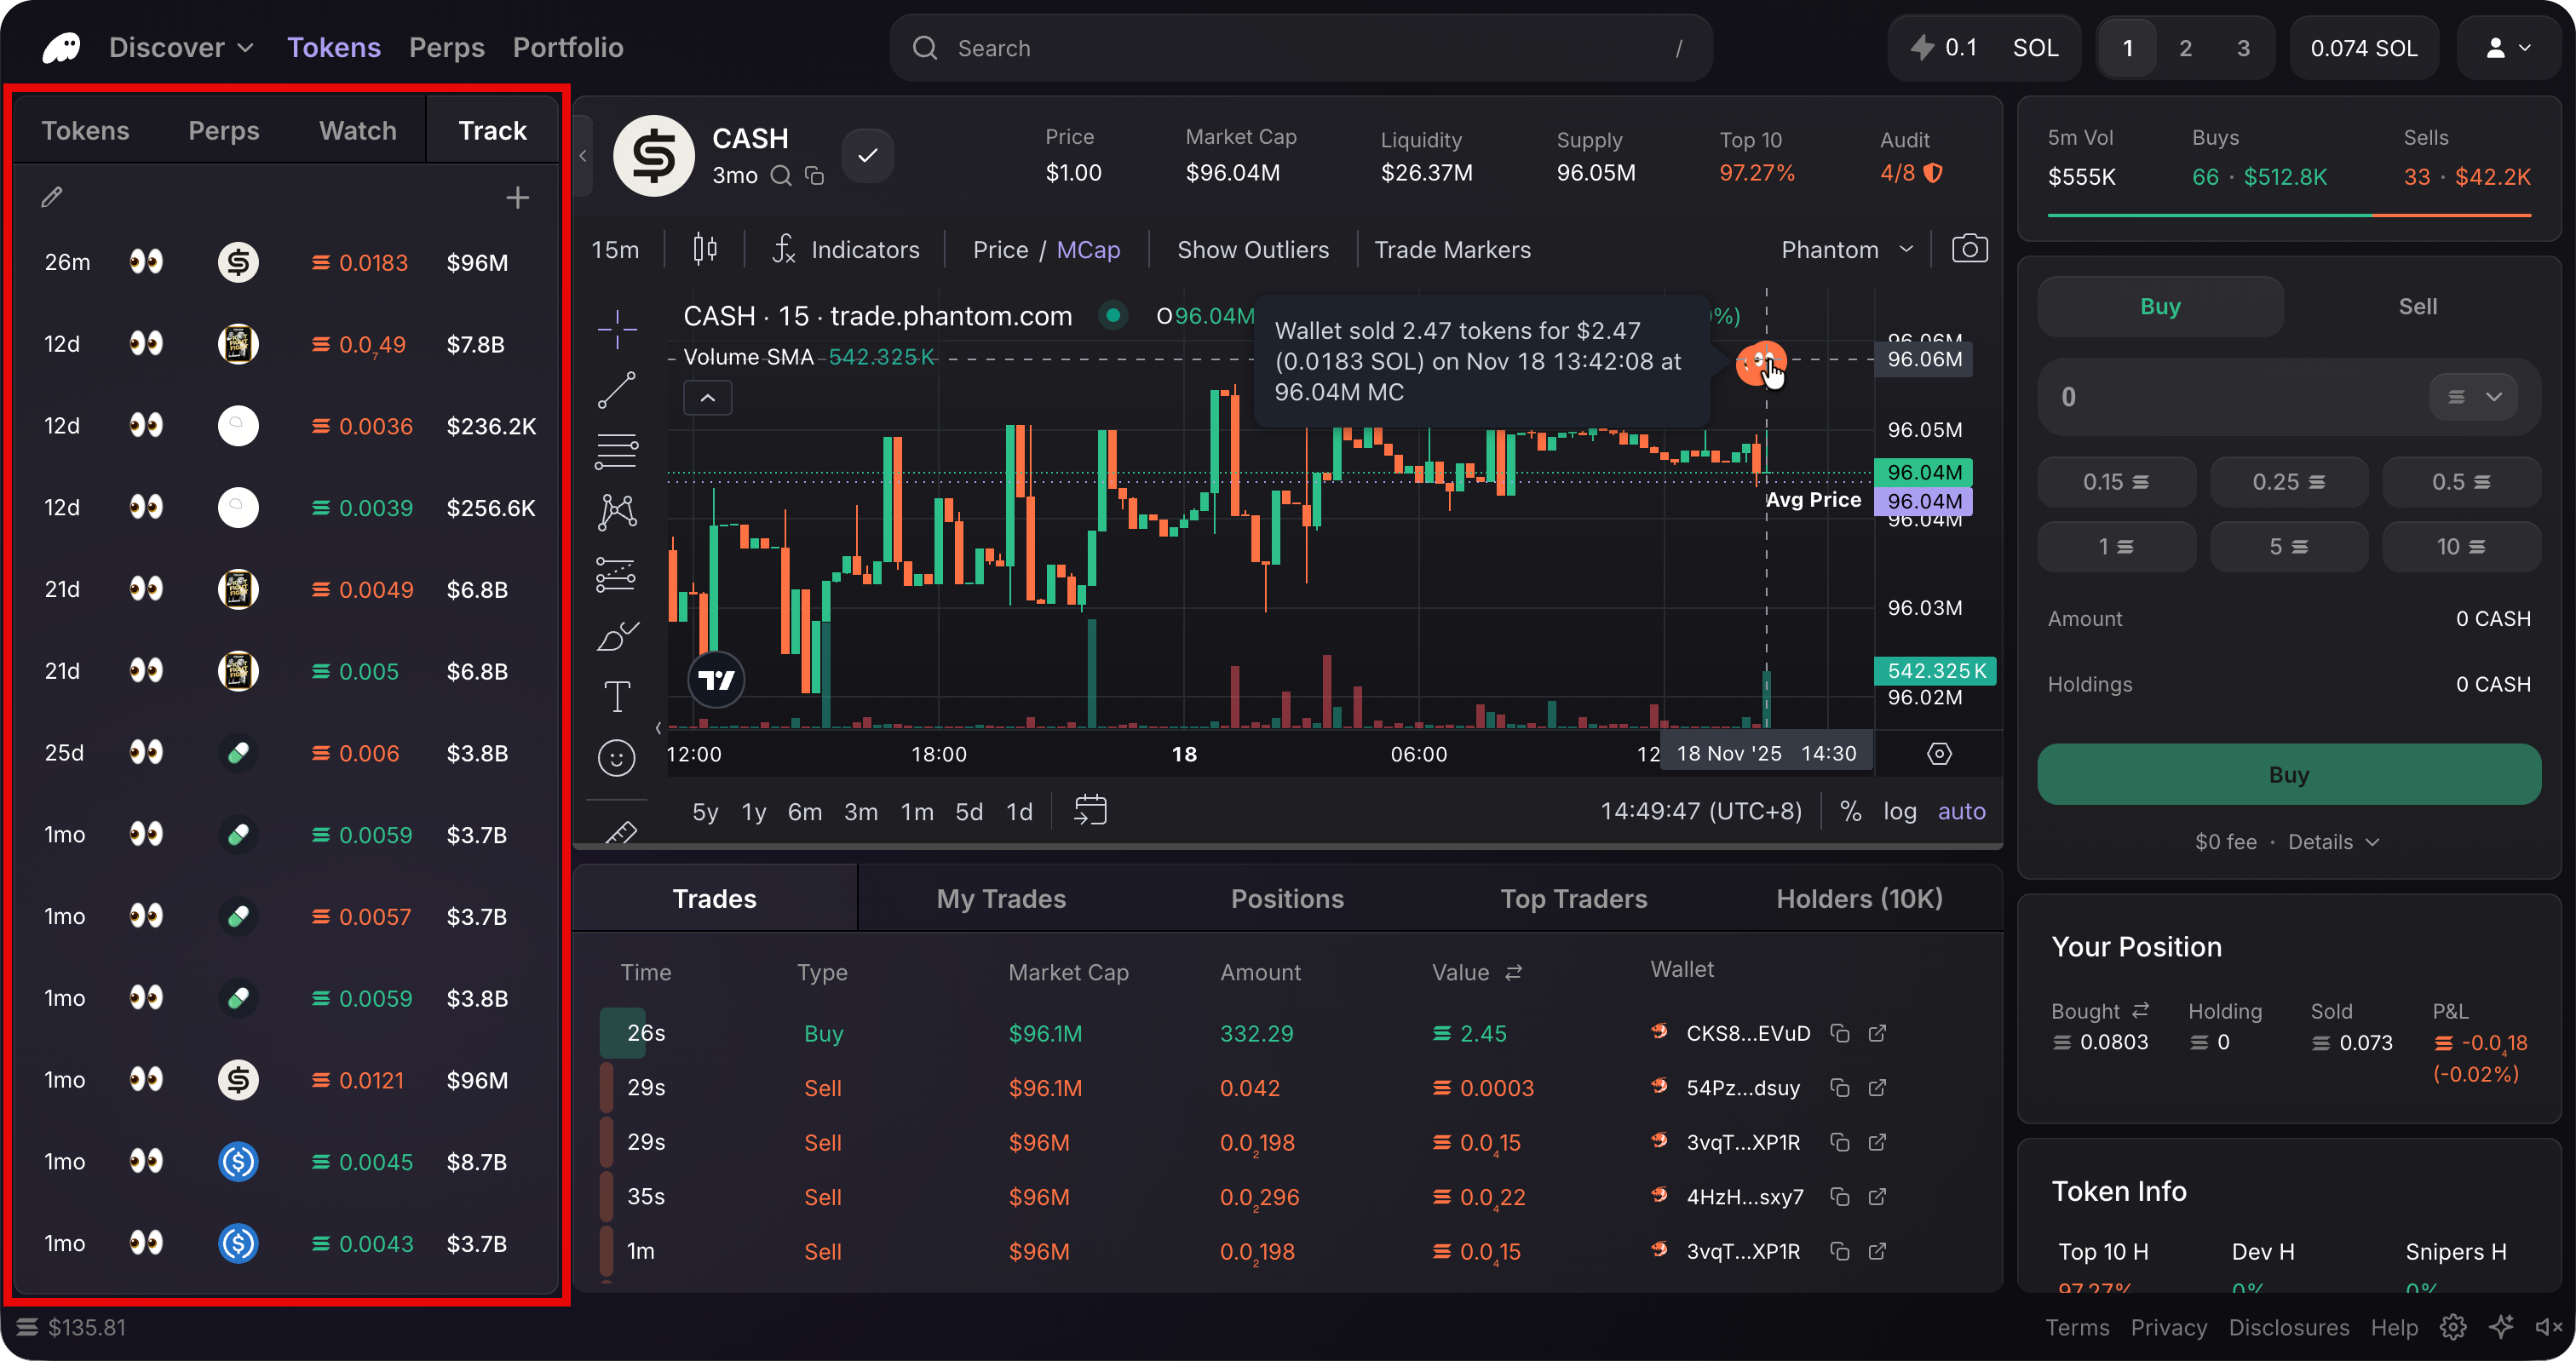2576x1361 pixels.
Task: Select the measure ruler tool at toolbar bottom
Action: click(623, 831)
